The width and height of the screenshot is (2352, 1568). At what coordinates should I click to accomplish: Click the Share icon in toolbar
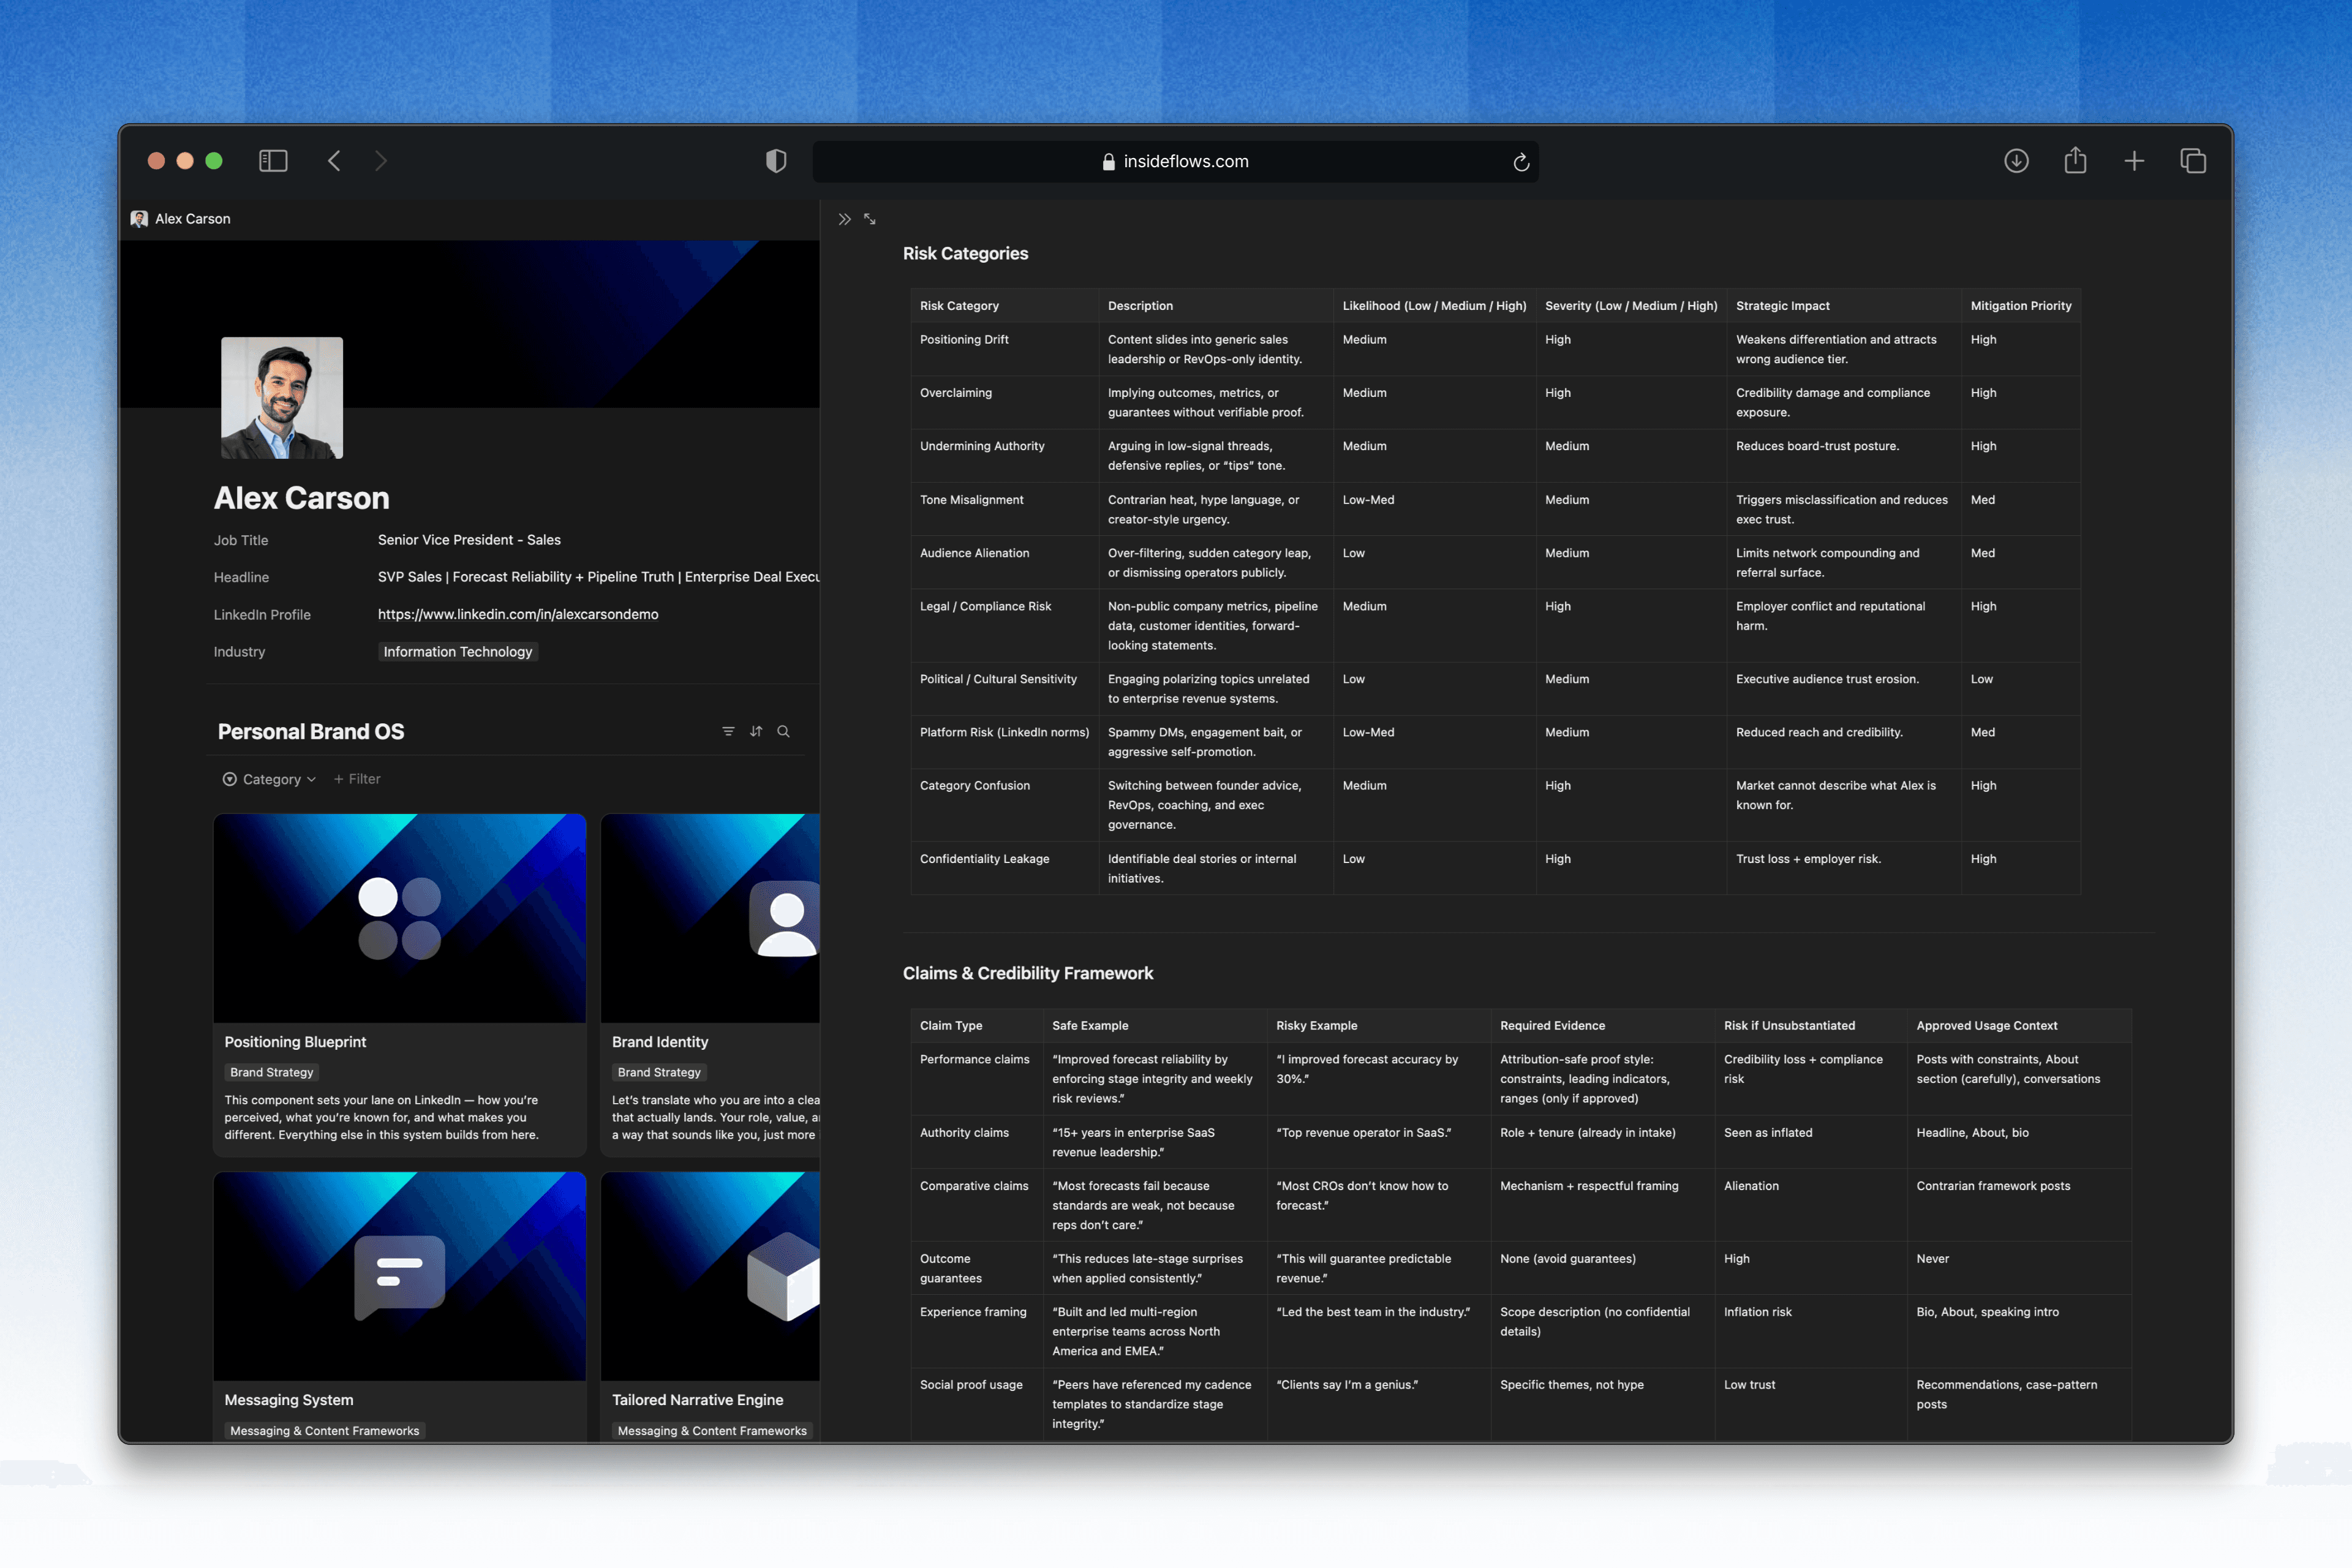(2075, 161)
